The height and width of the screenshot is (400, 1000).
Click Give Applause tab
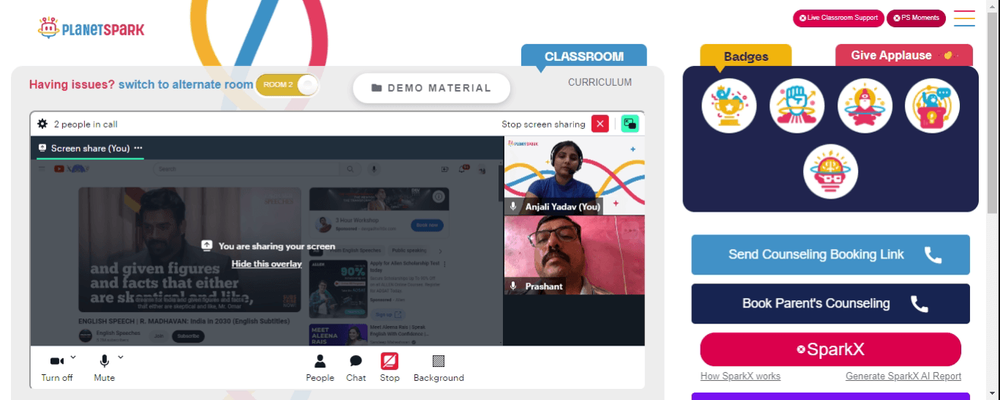904,56
